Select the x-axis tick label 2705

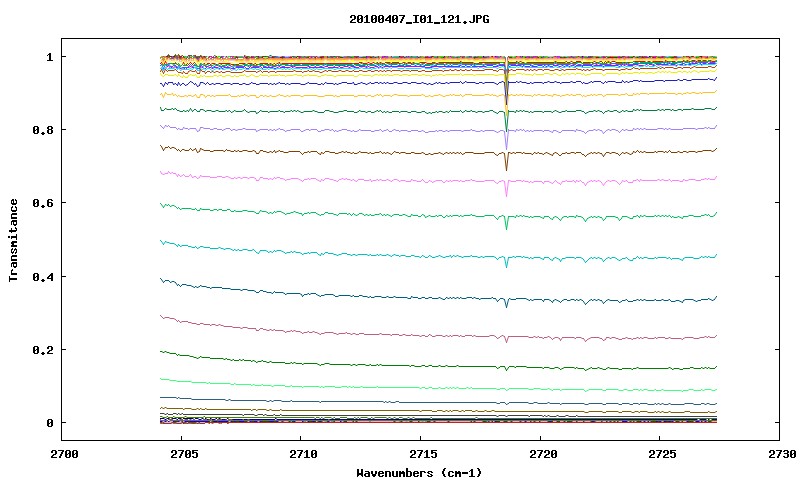click(184, 454)
